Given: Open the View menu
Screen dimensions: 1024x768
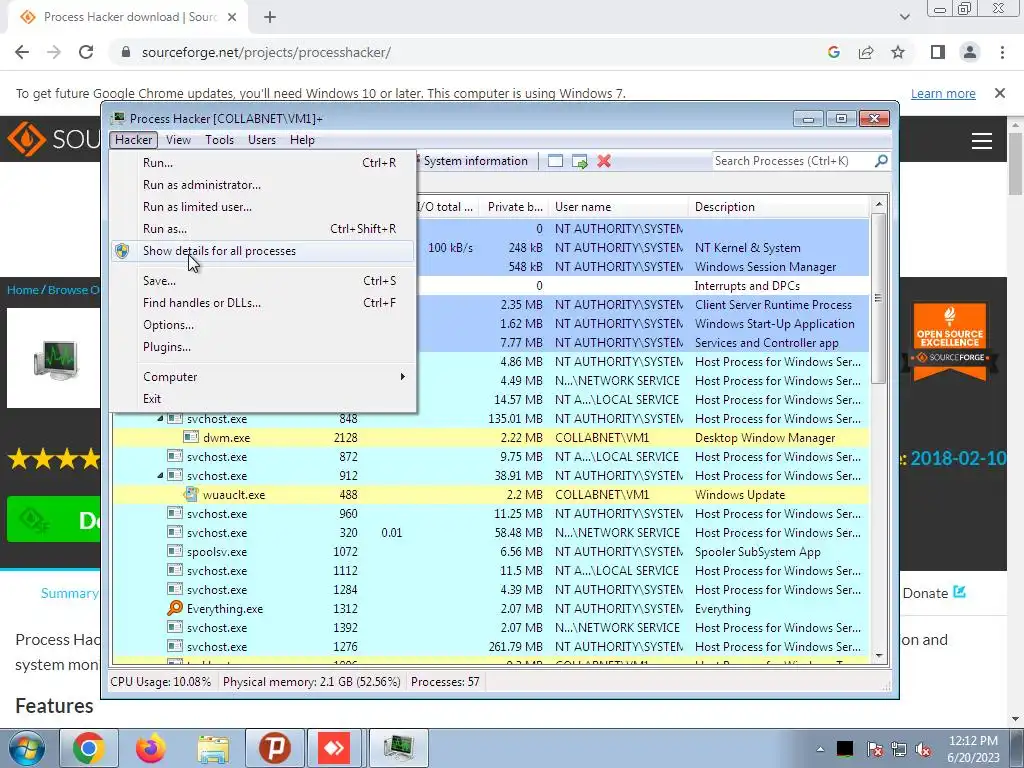Looking at the screenshot, I should click(x=178, y=140).
